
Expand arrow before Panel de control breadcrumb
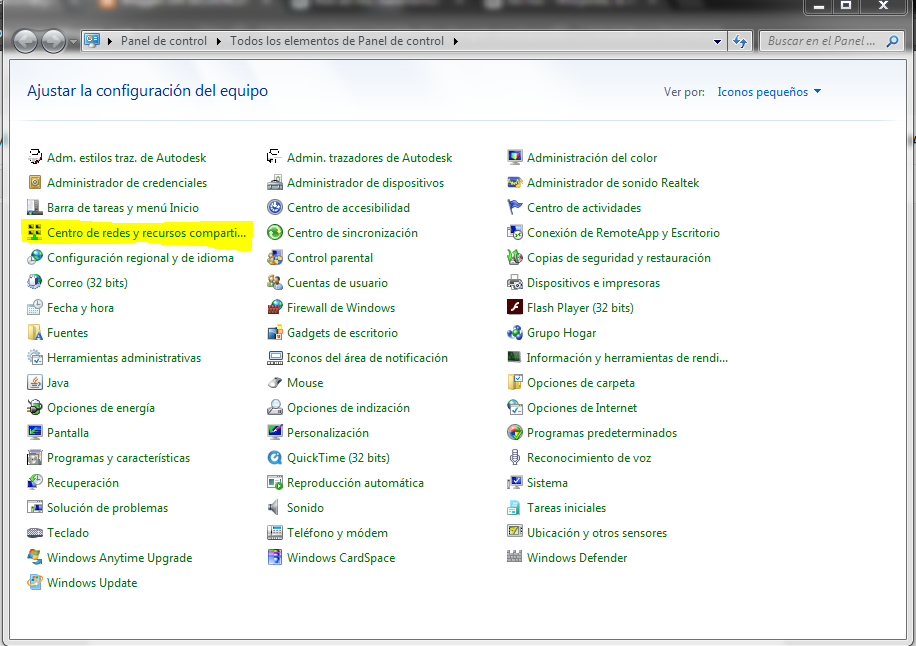(109, 41)
